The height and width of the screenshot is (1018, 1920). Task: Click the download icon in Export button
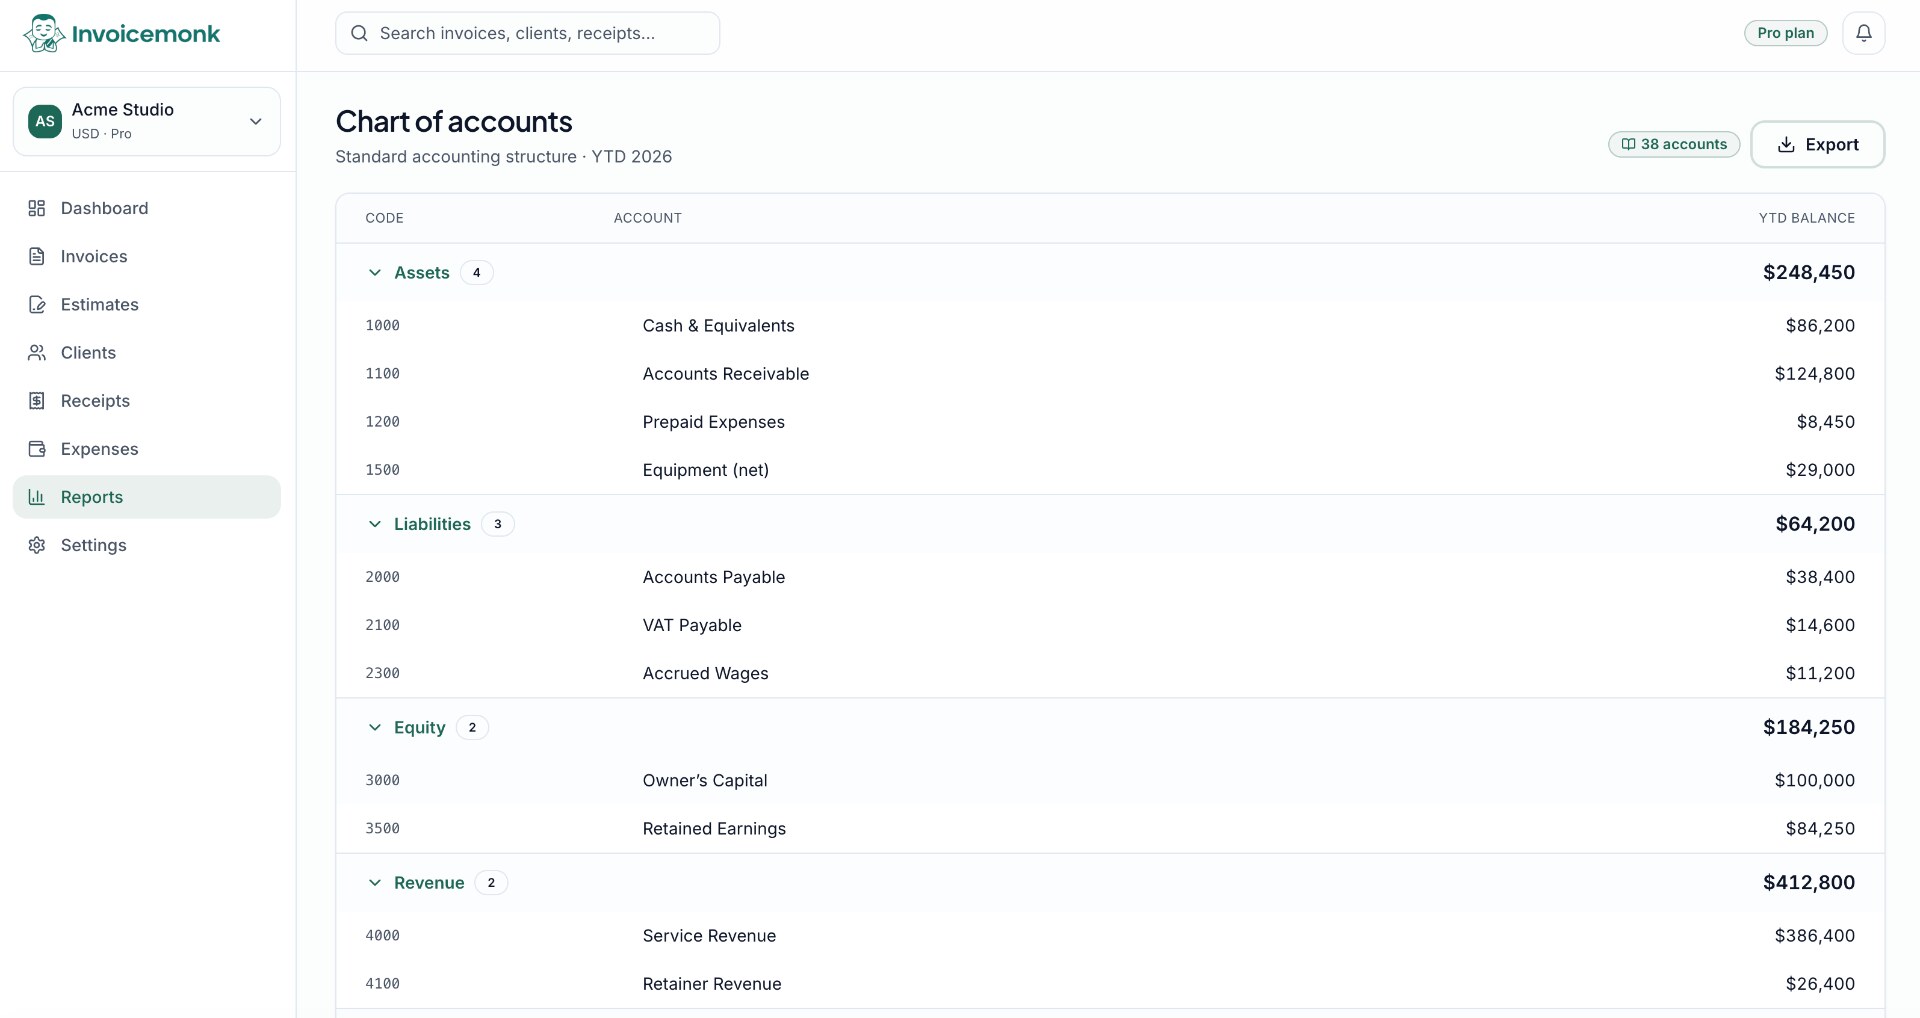pyautogui.click(x=1786, y=144)
